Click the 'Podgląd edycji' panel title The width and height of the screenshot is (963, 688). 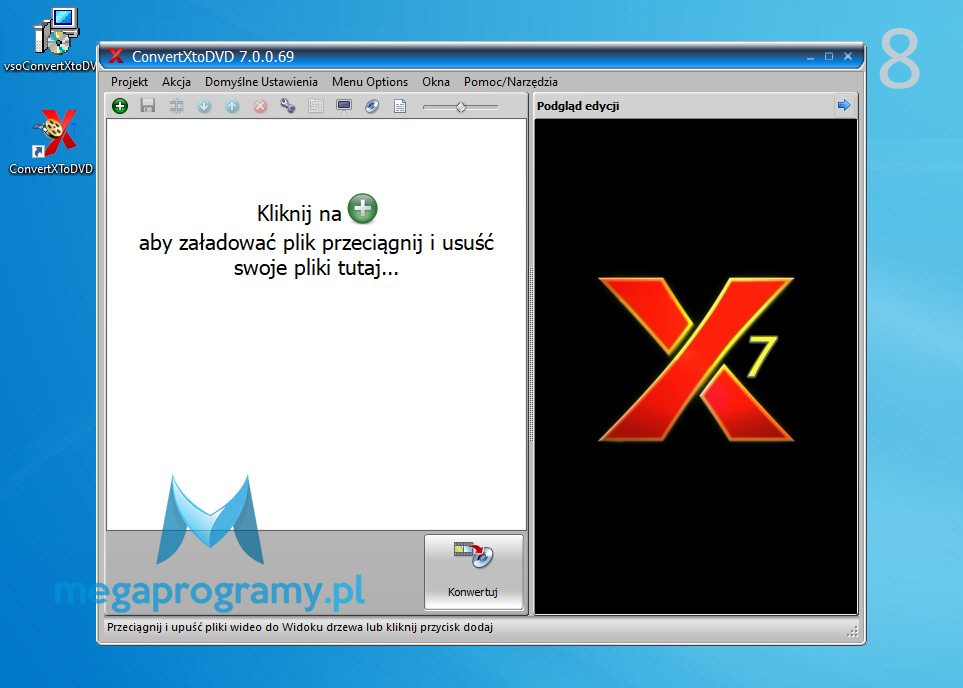[x=578, y=106]
